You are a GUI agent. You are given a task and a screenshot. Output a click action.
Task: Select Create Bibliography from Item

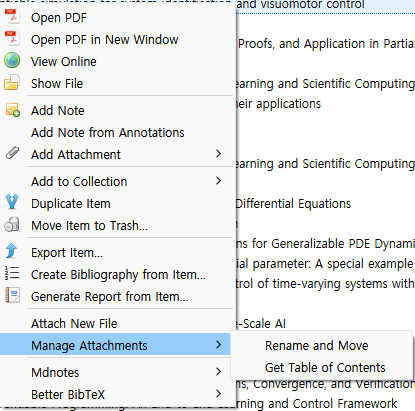[x=118, y=275]
